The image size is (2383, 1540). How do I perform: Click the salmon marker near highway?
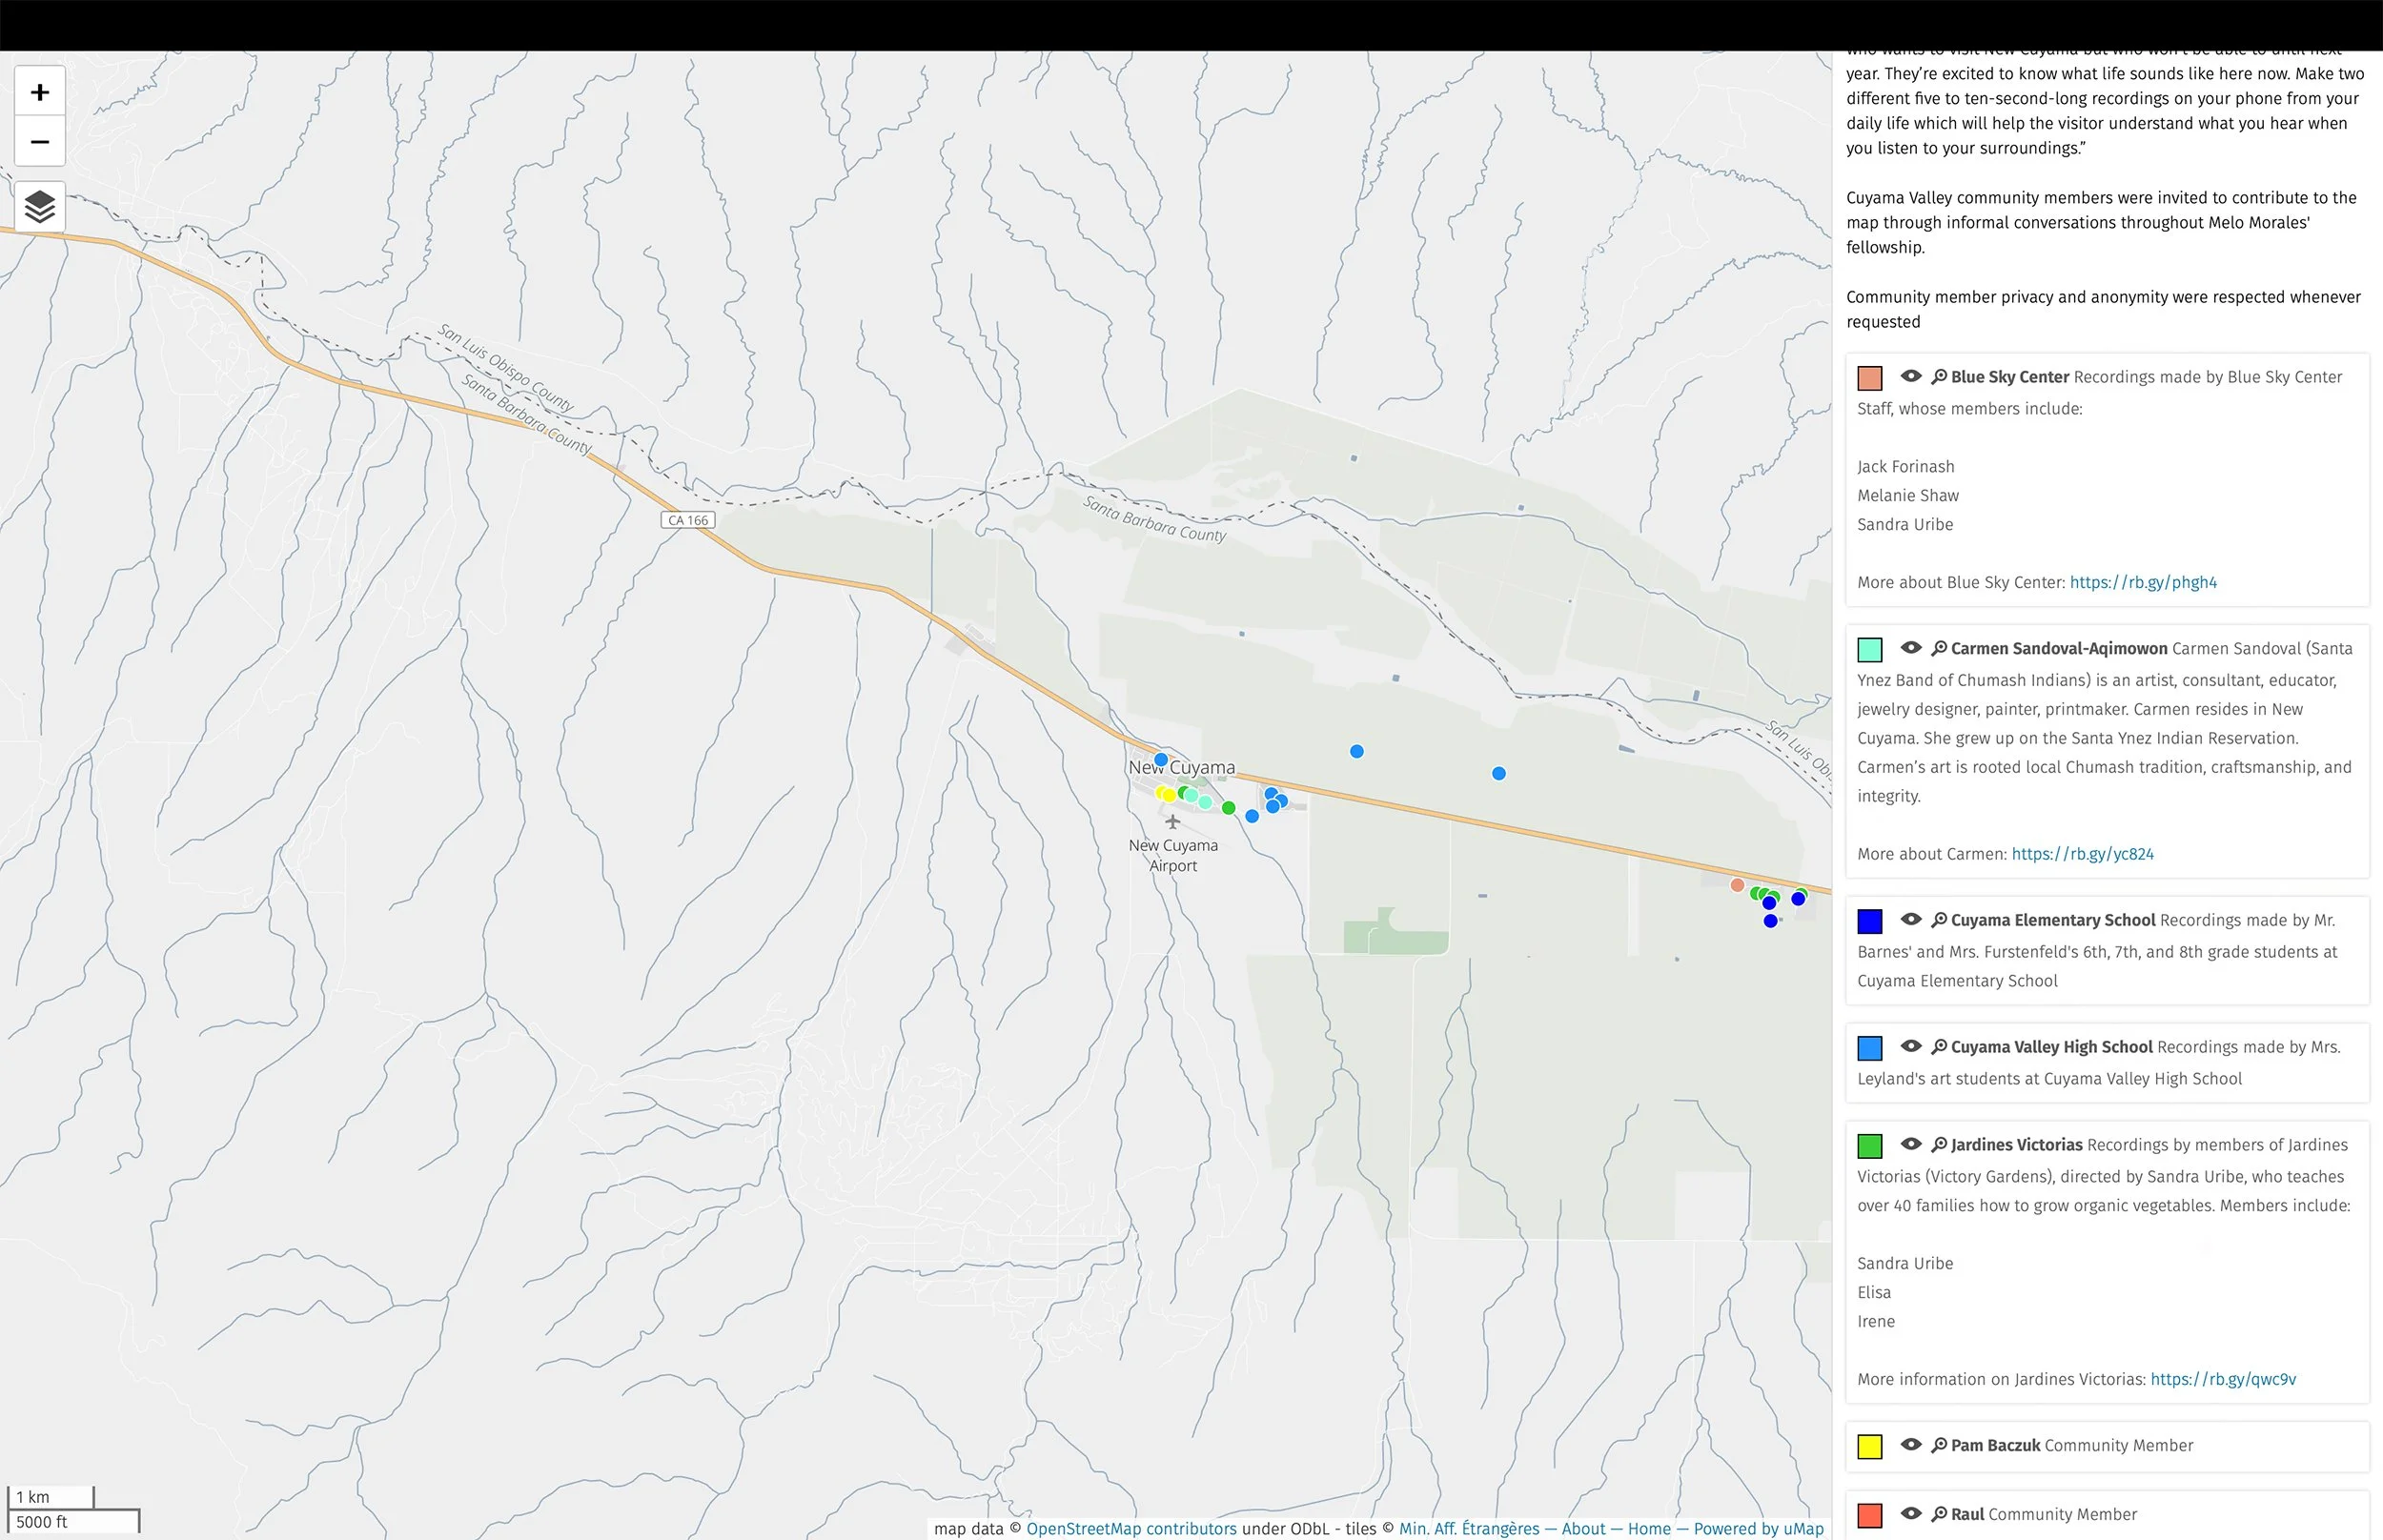pyautogui.click(x=1737, y=885)
